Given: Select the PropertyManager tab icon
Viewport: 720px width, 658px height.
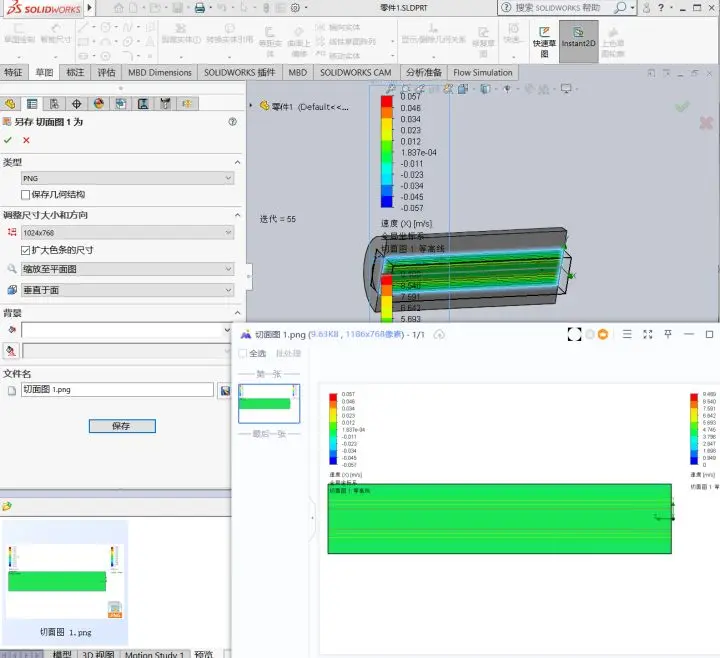Looking at the screenshot, I should 32,104.
